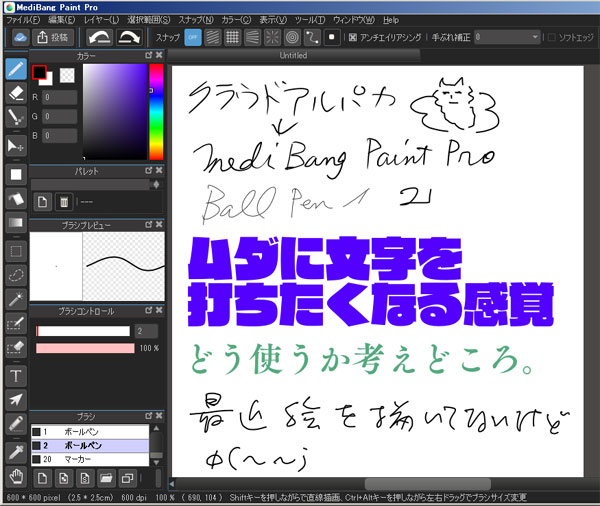The image size is (600, 506).
Task: Click the snap settings square icon
Action: (x=332, y=38)
